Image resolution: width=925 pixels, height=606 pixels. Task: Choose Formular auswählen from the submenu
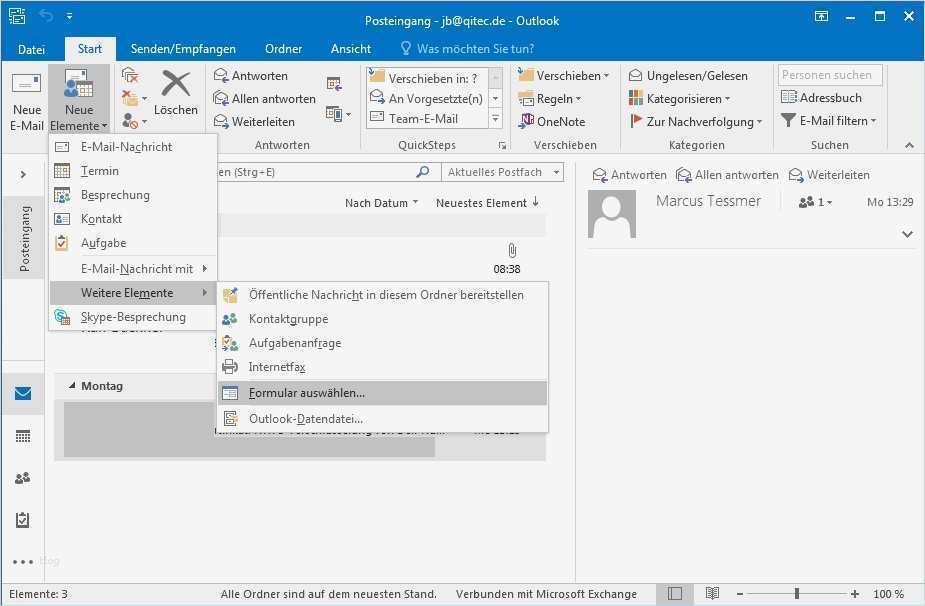306,392
